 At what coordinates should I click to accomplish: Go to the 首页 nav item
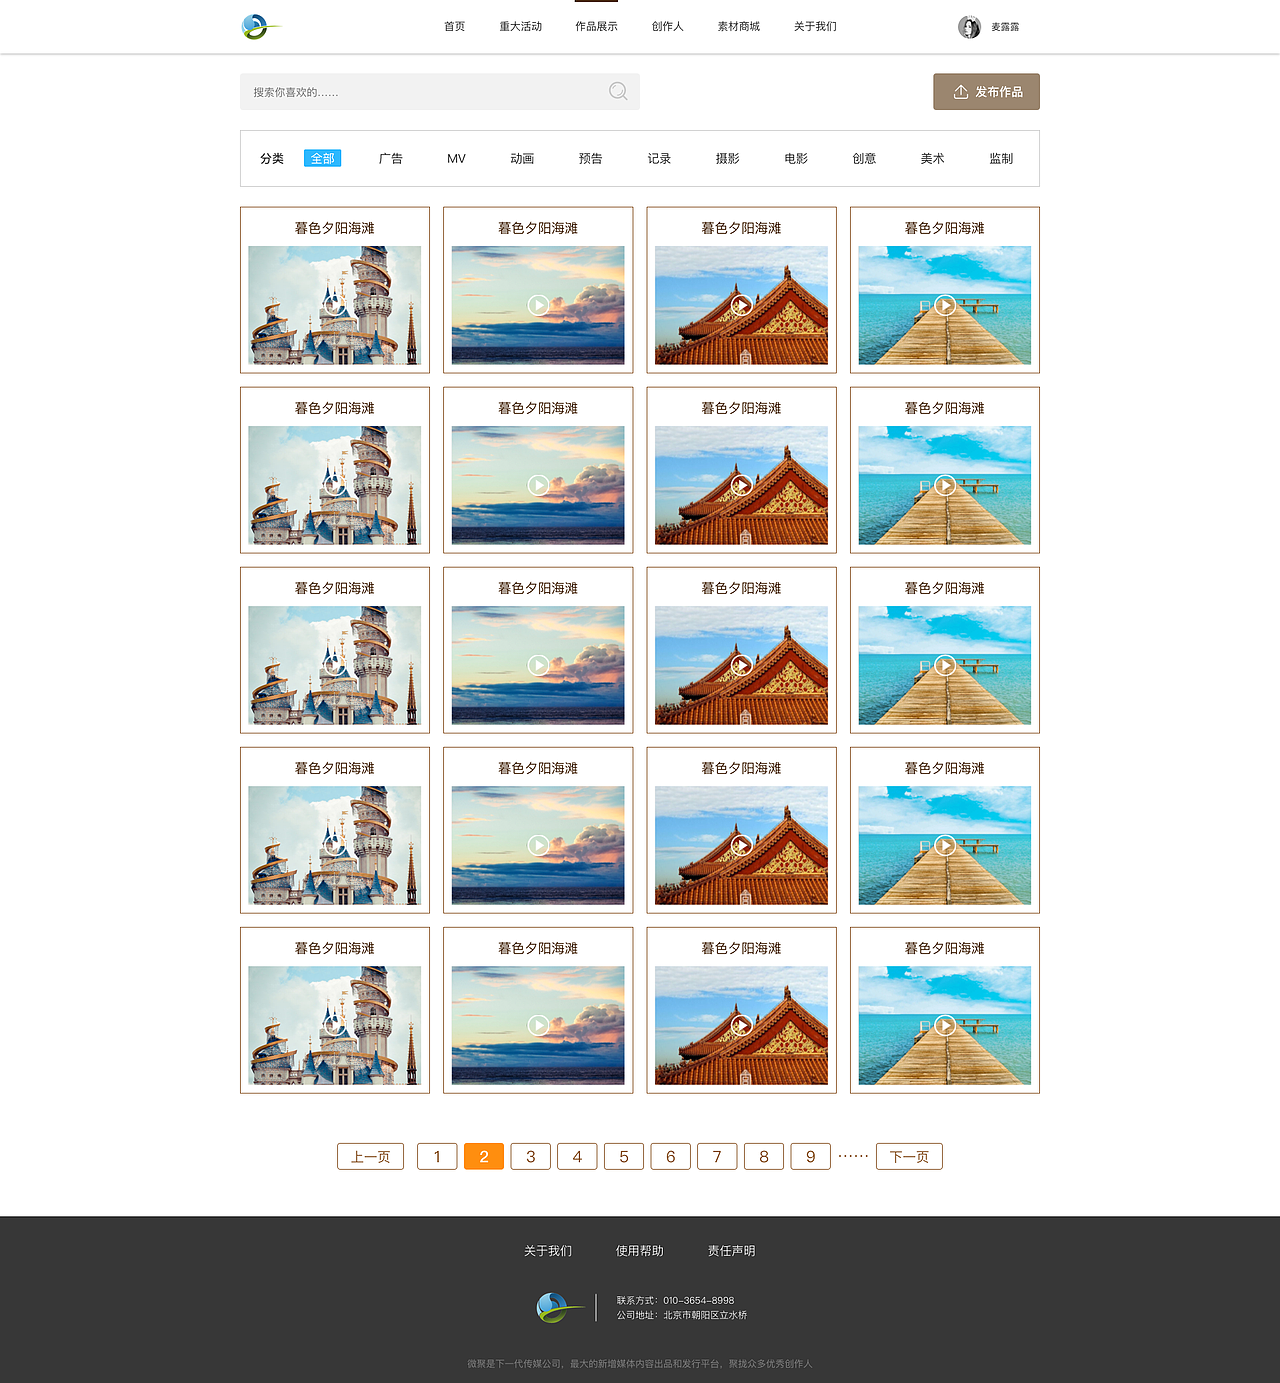[455, 27]
